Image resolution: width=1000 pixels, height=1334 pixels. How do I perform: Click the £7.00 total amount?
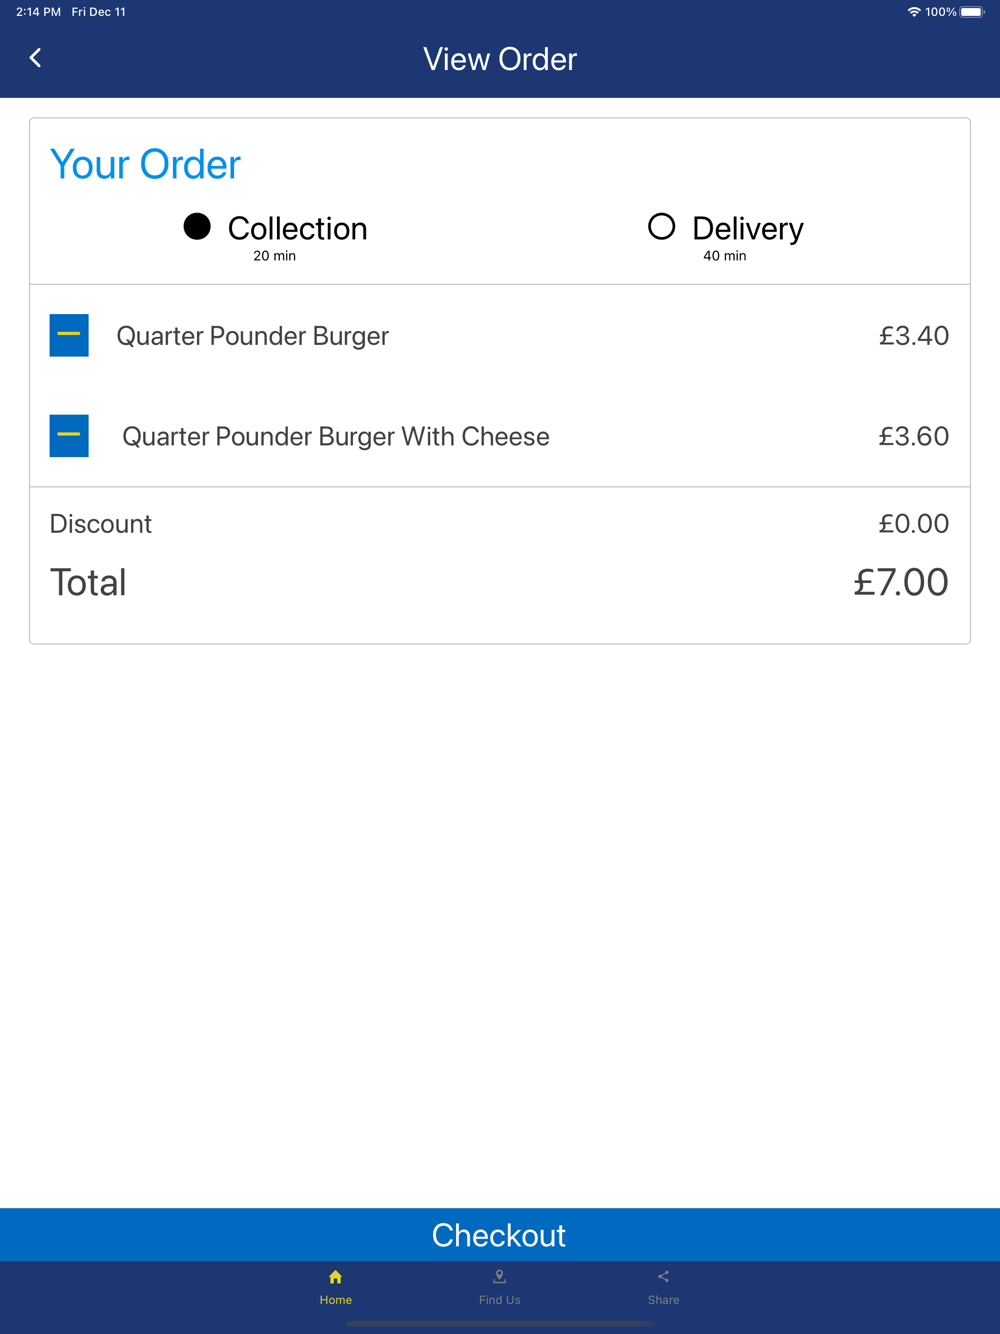[900, 582]
